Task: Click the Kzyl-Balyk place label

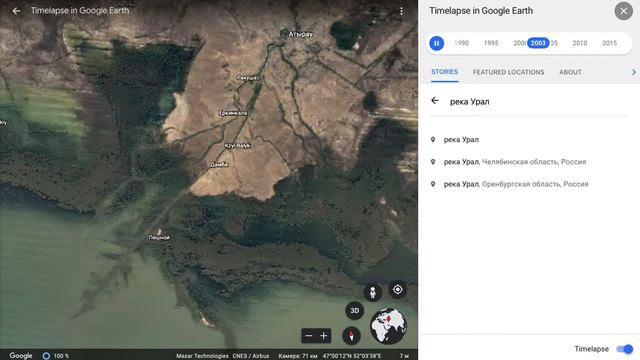Action: pos(238,146)
